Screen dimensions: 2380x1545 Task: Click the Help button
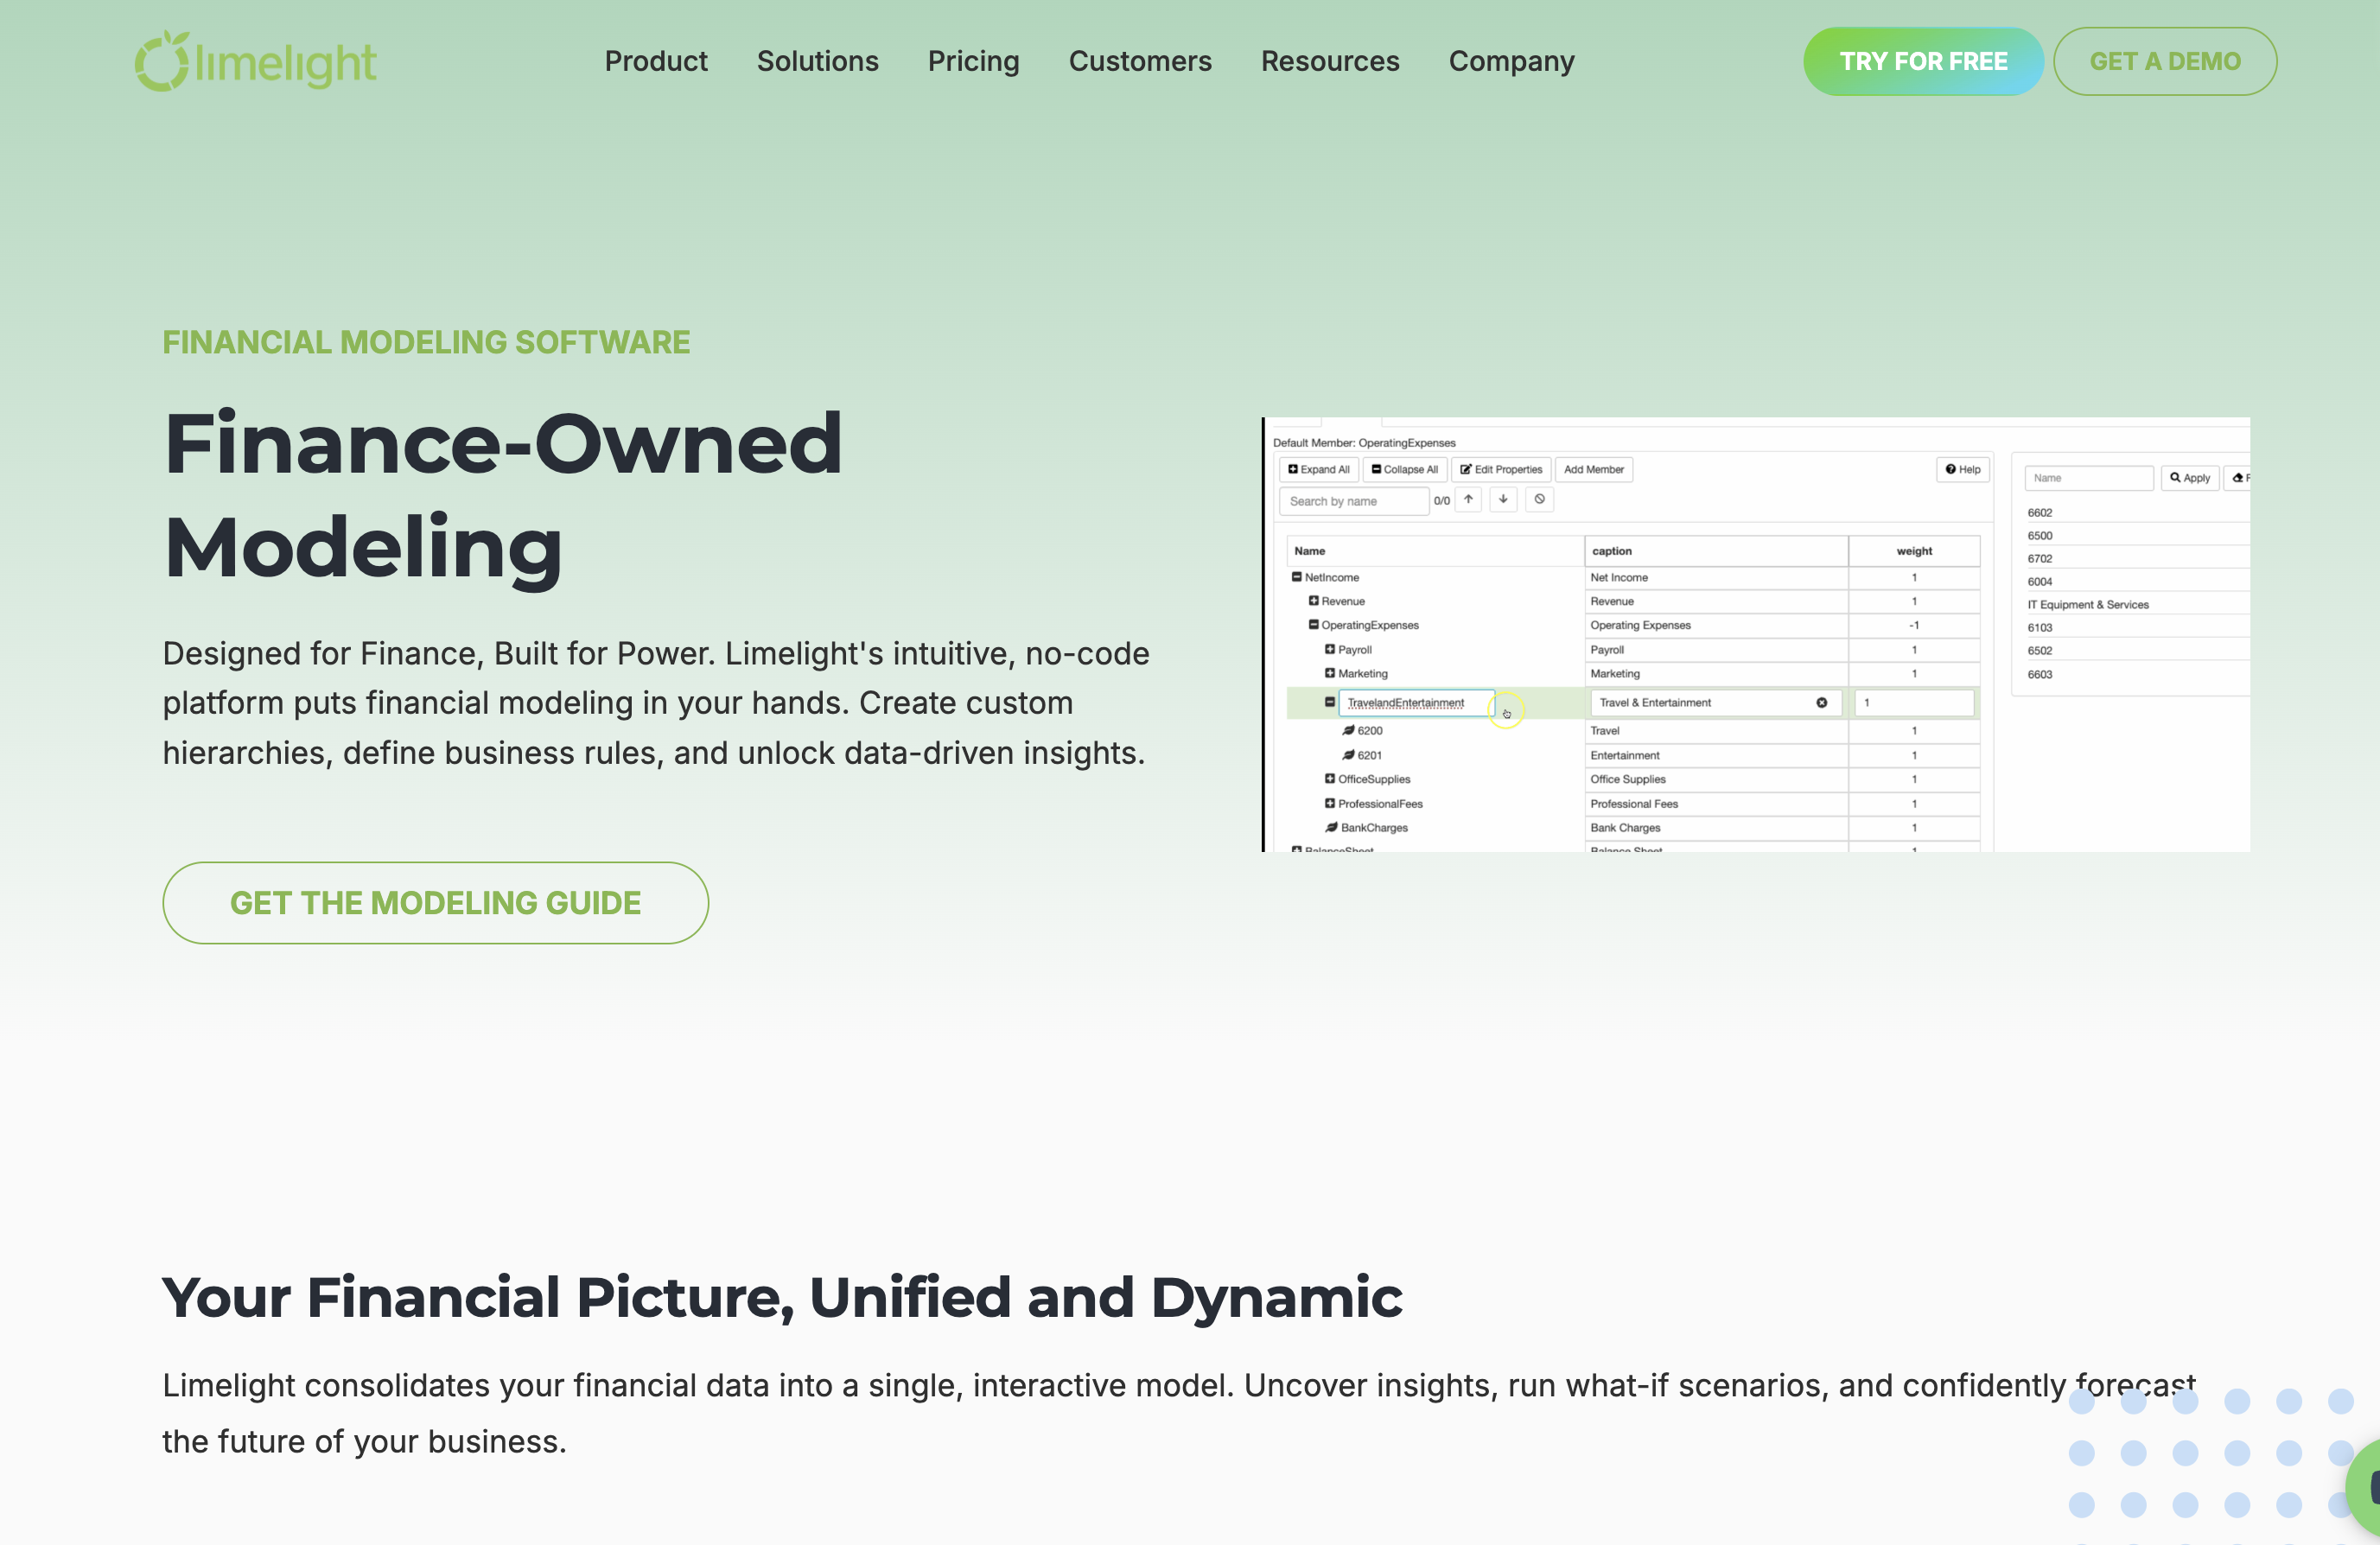(1963, 469)
